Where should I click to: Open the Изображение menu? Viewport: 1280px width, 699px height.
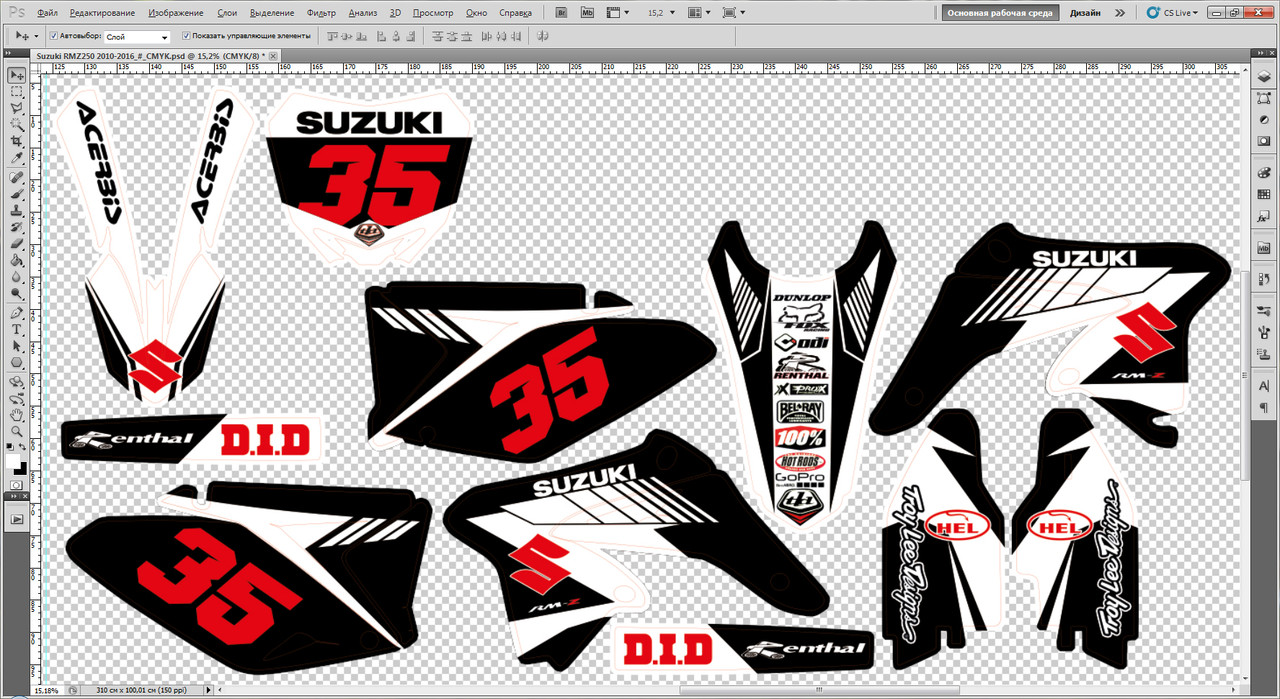pos(175,13)
